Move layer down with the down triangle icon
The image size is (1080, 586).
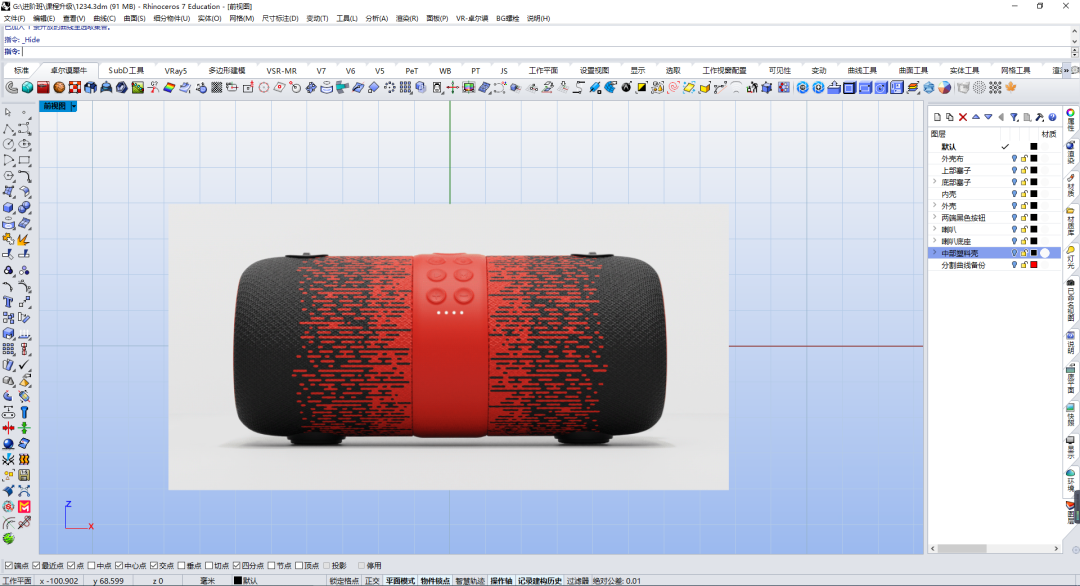pos(988,117)
